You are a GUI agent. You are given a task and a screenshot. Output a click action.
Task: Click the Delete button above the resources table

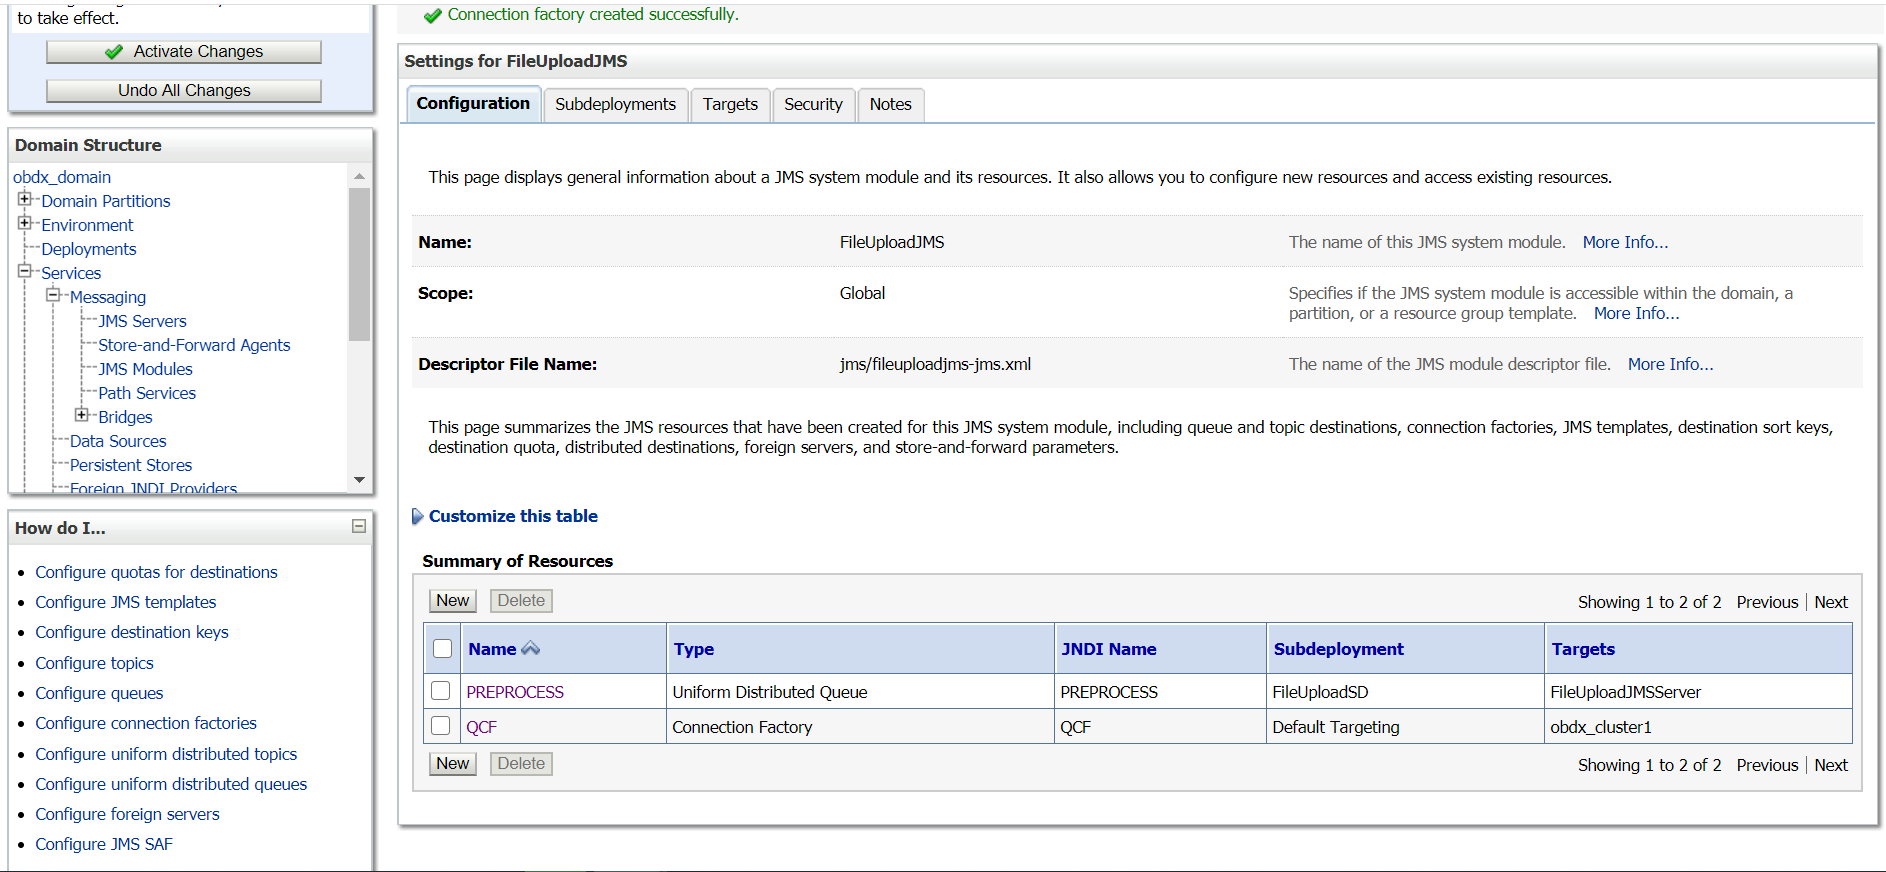521,601
